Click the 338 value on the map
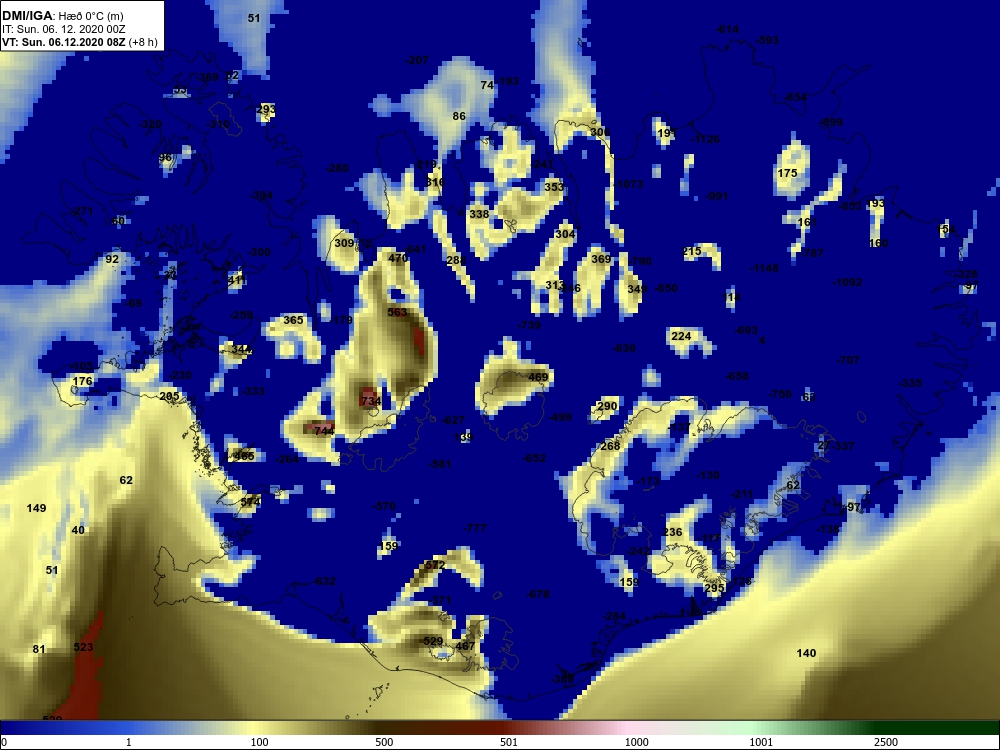The image size is (1000, 750). tap(479, 214)
